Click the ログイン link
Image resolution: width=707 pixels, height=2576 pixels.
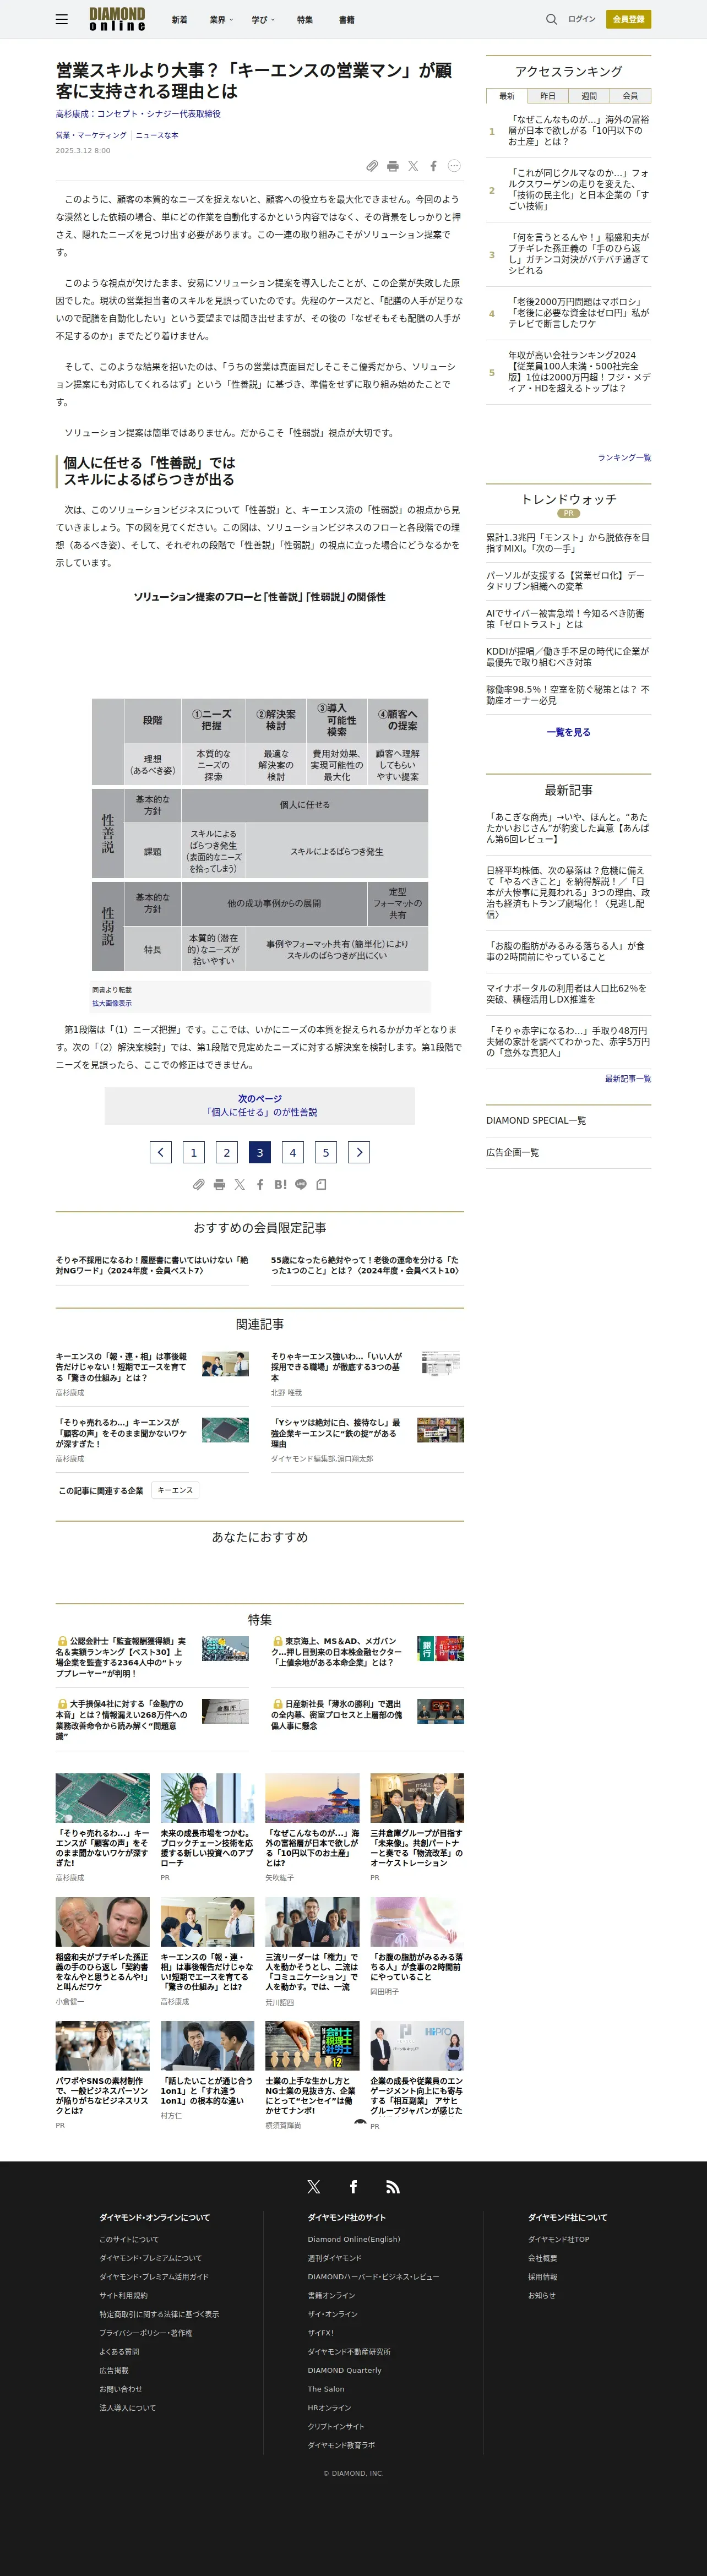click(582, 19)
